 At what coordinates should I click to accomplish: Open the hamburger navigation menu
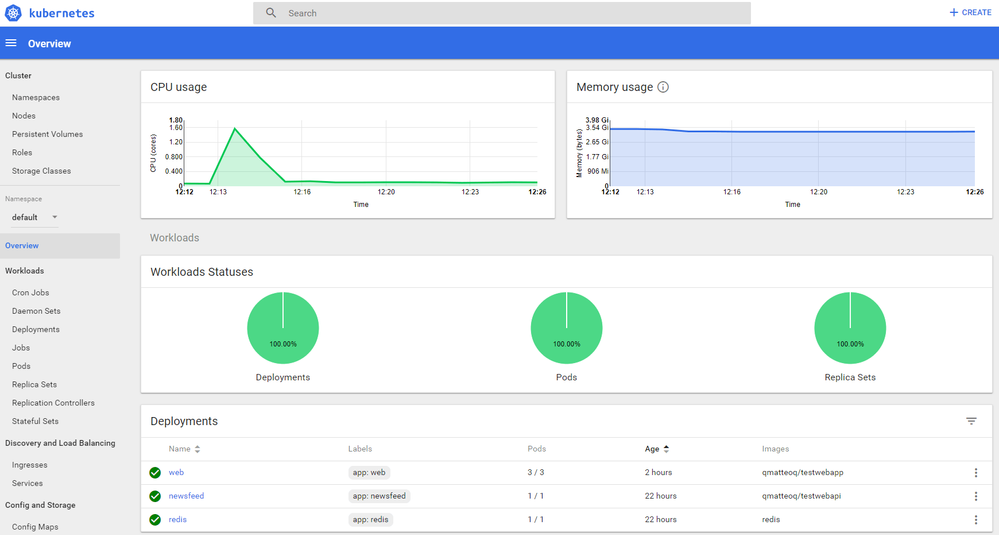click(x=11, y=43)
